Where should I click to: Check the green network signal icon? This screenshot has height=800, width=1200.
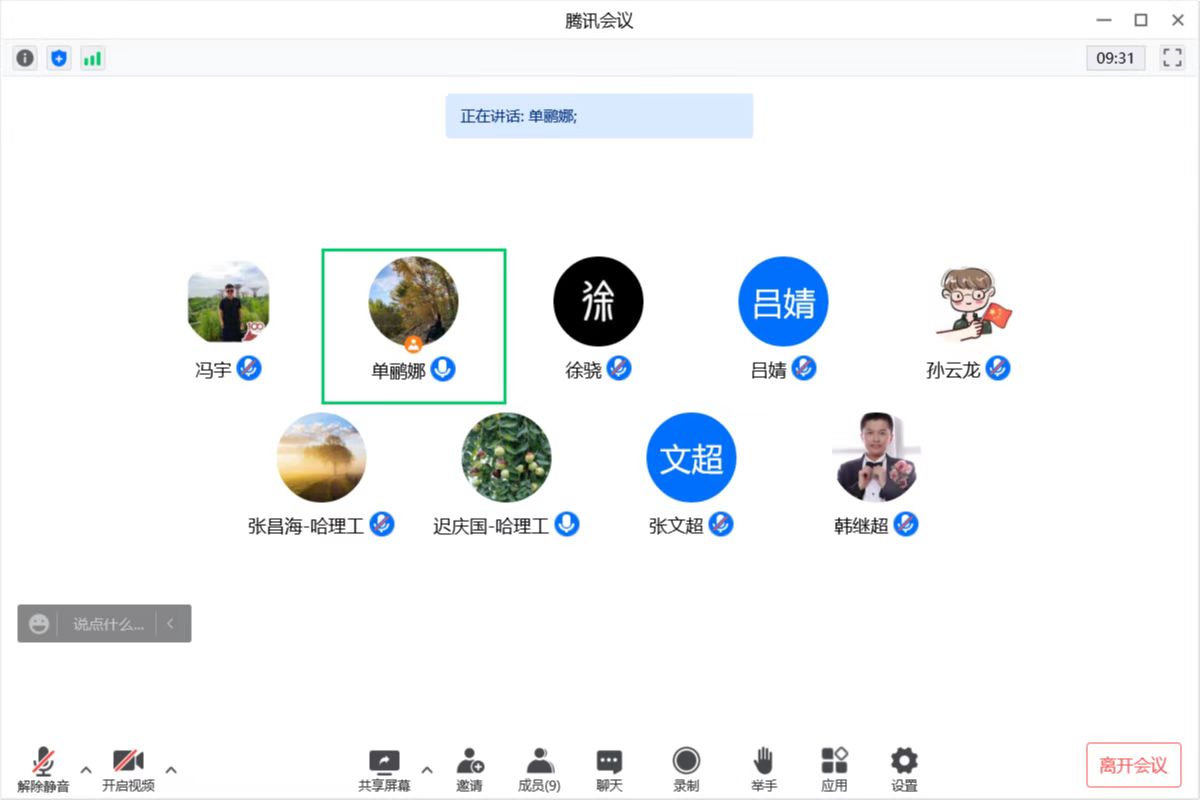click(92, 58)
